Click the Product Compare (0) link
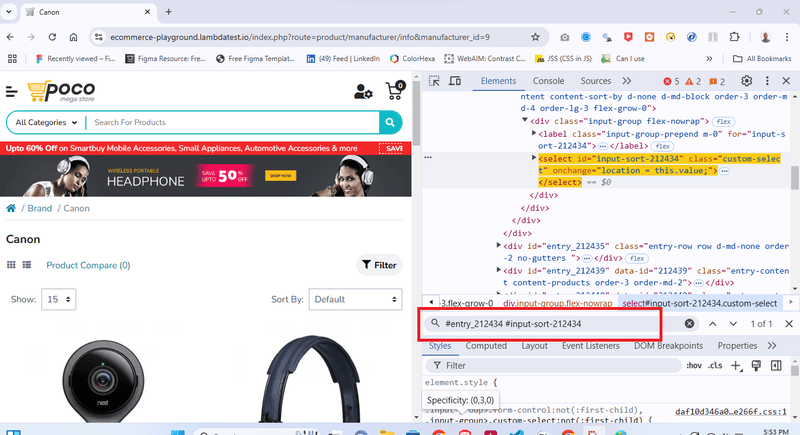 [x=88, y=265]
